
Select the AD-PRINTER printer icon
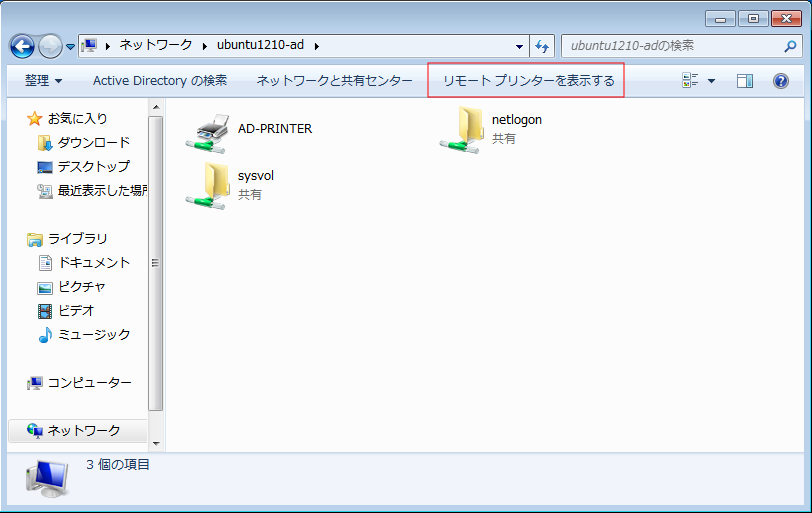(208, 134)
